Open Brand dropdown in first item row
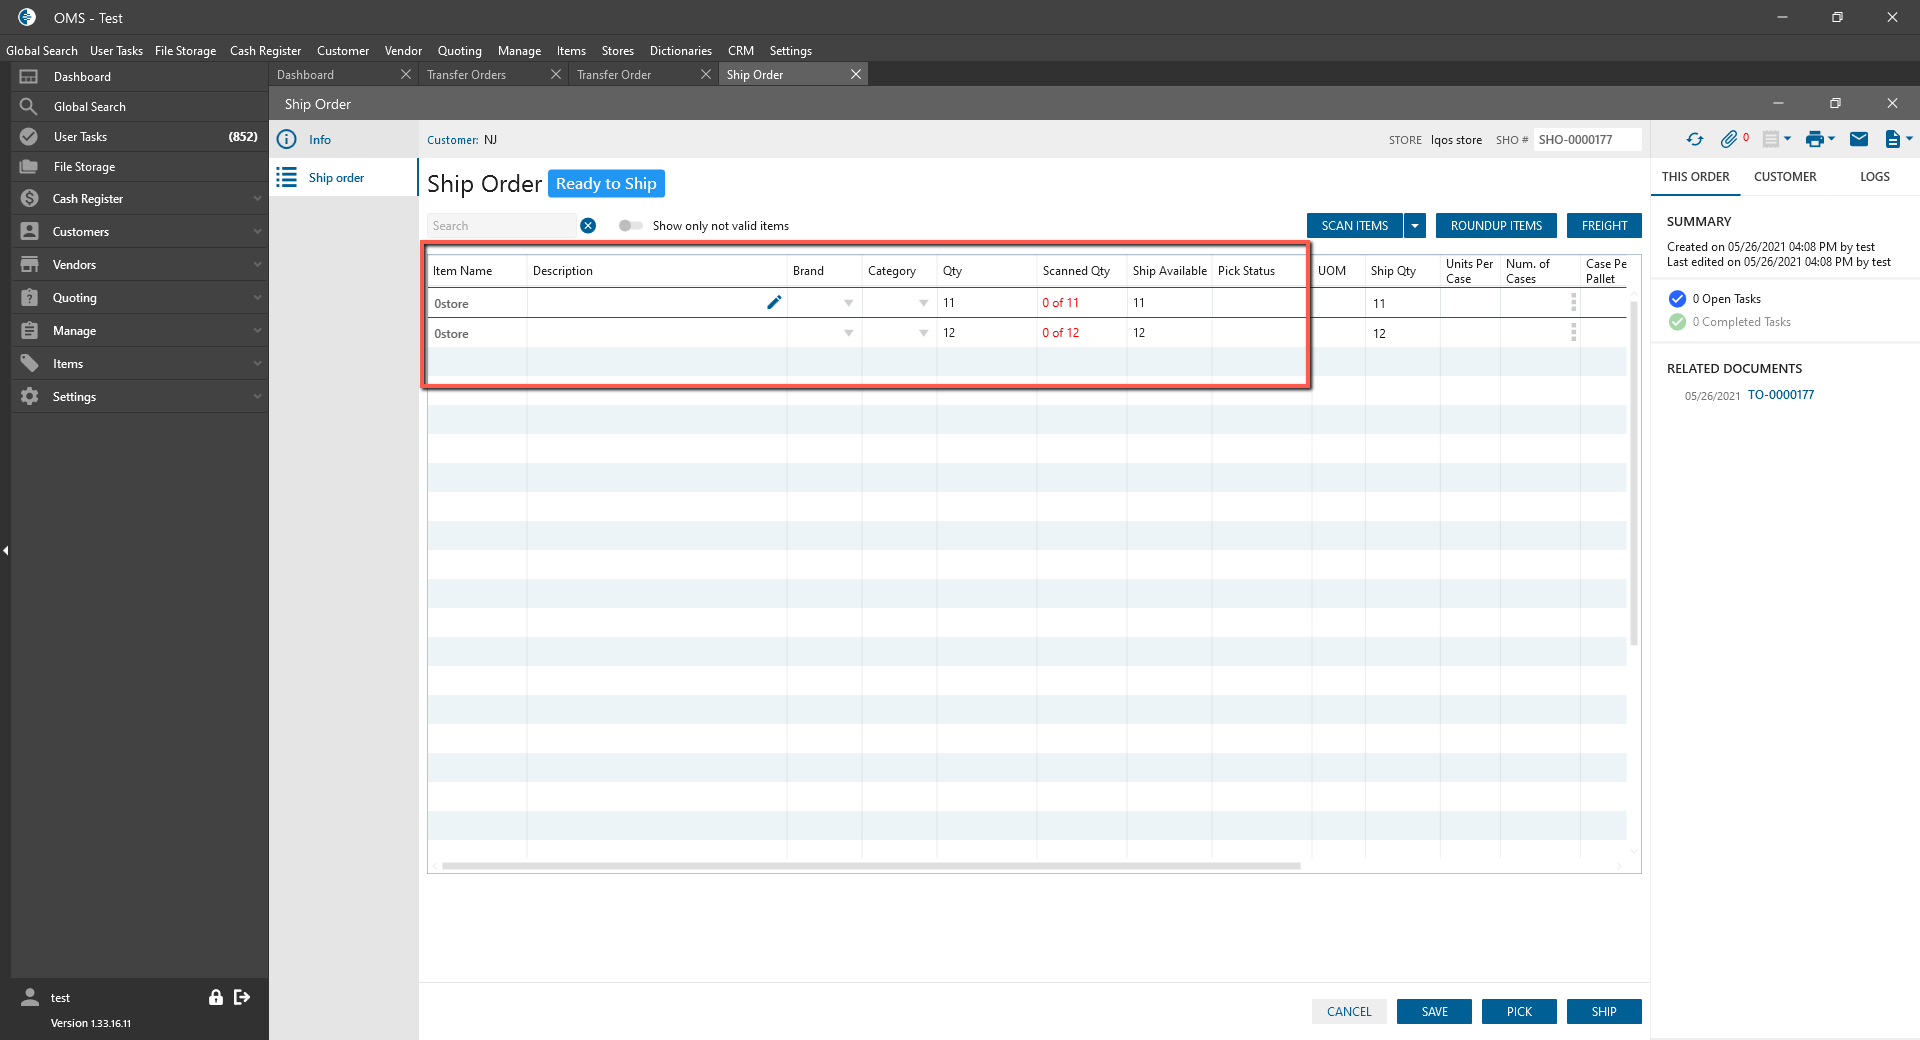Screen dimensions: 1920x1040 (x=848, y=303)
